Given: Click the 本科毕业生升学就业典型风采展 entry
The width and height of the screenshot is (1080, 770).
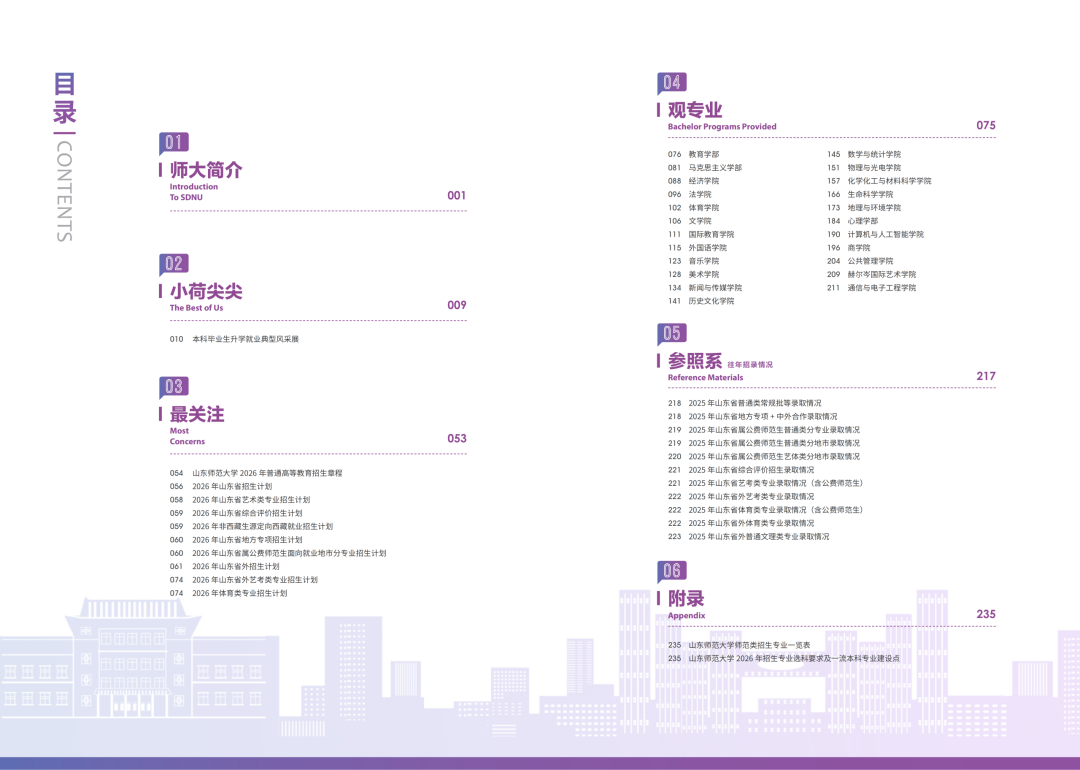Looking at the screenshot, I should (x=234, y=339).
